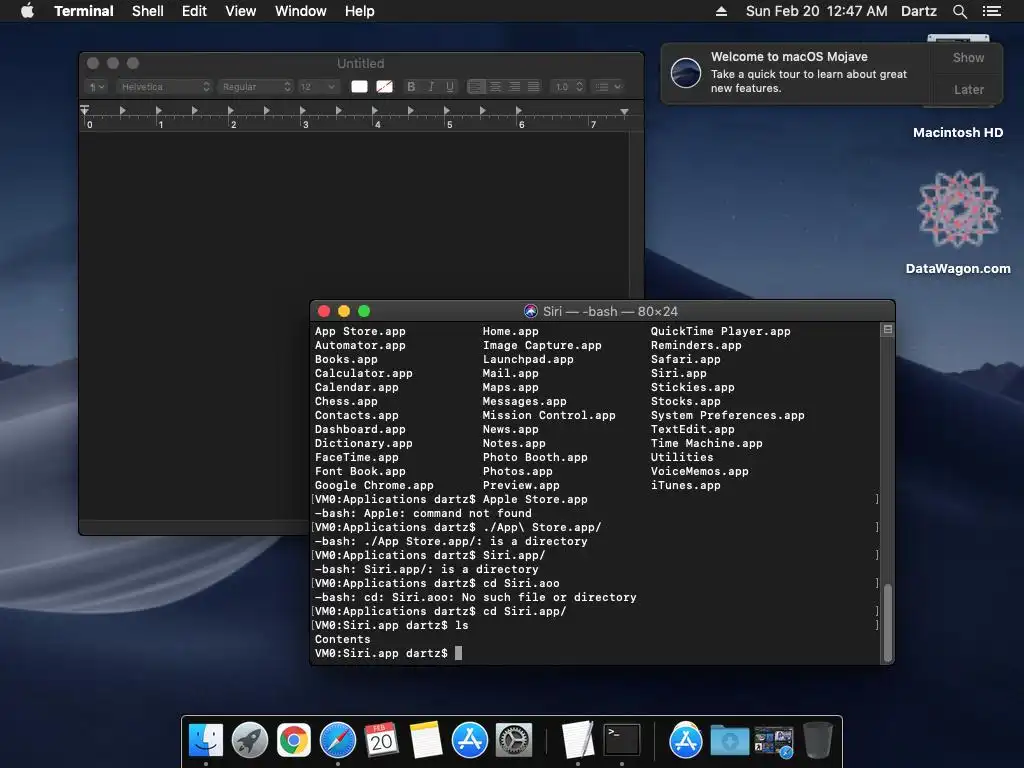Align text left in TextEdit

point(477,86)
